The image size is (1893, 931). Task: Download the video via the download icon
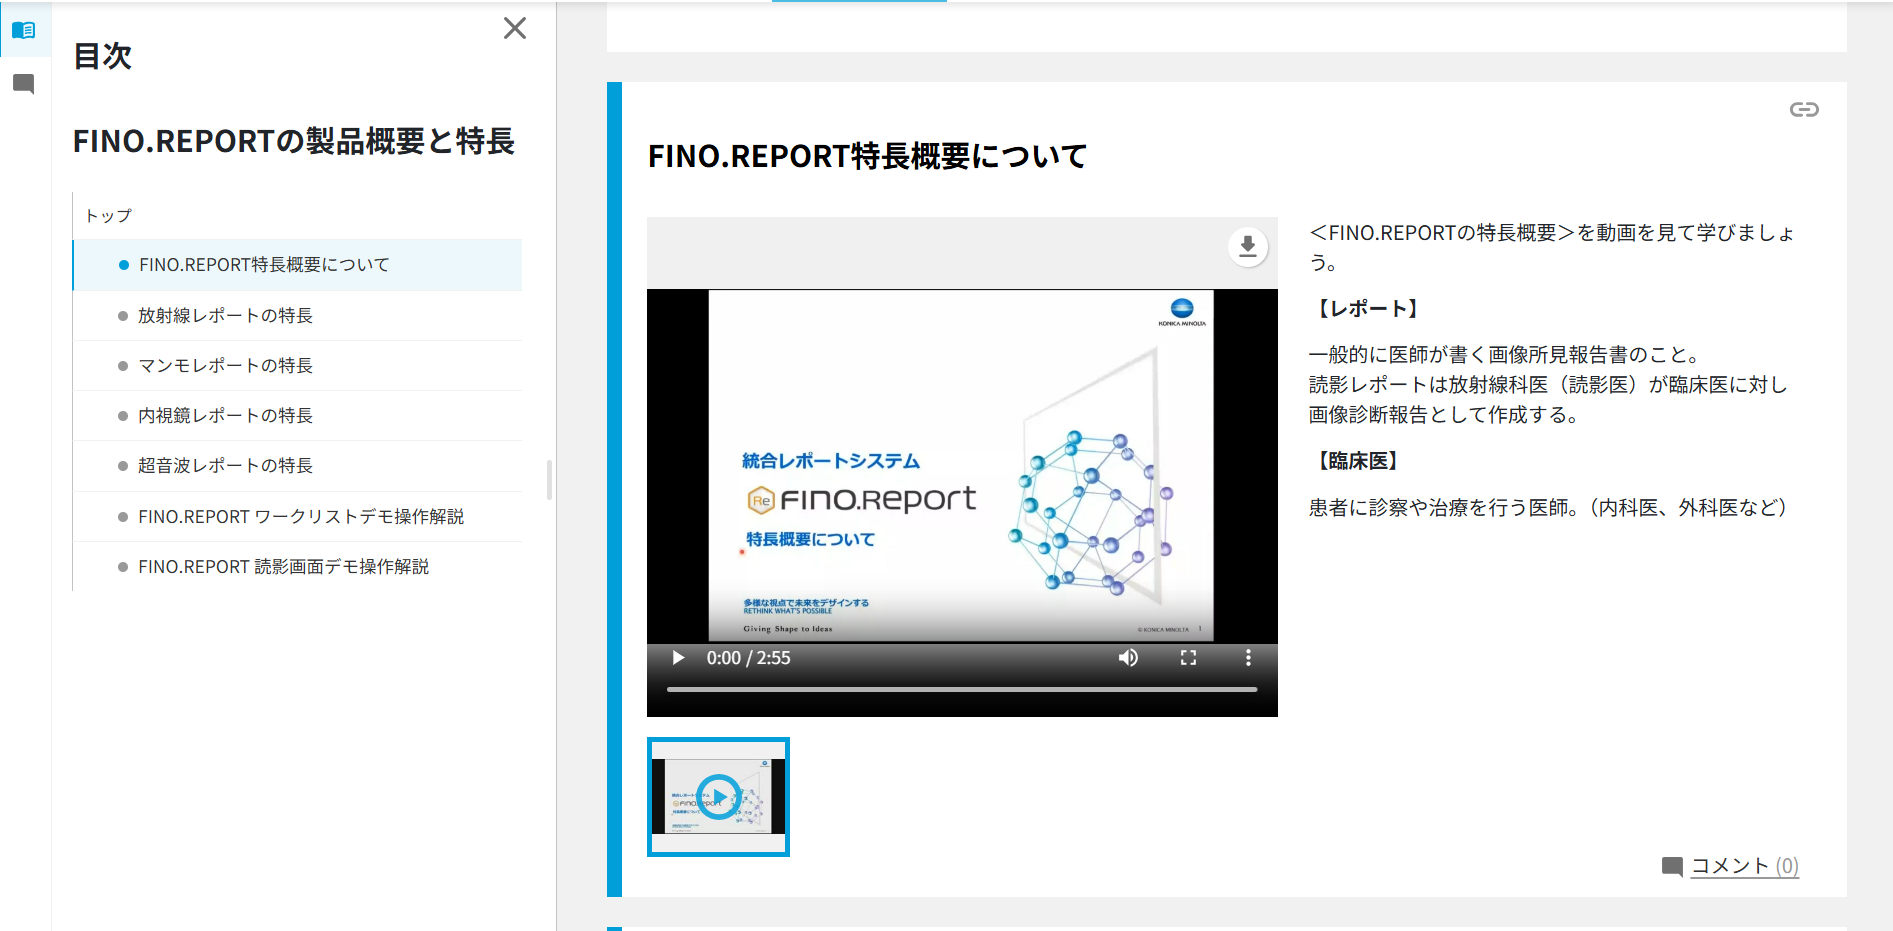pos(1247,248)
